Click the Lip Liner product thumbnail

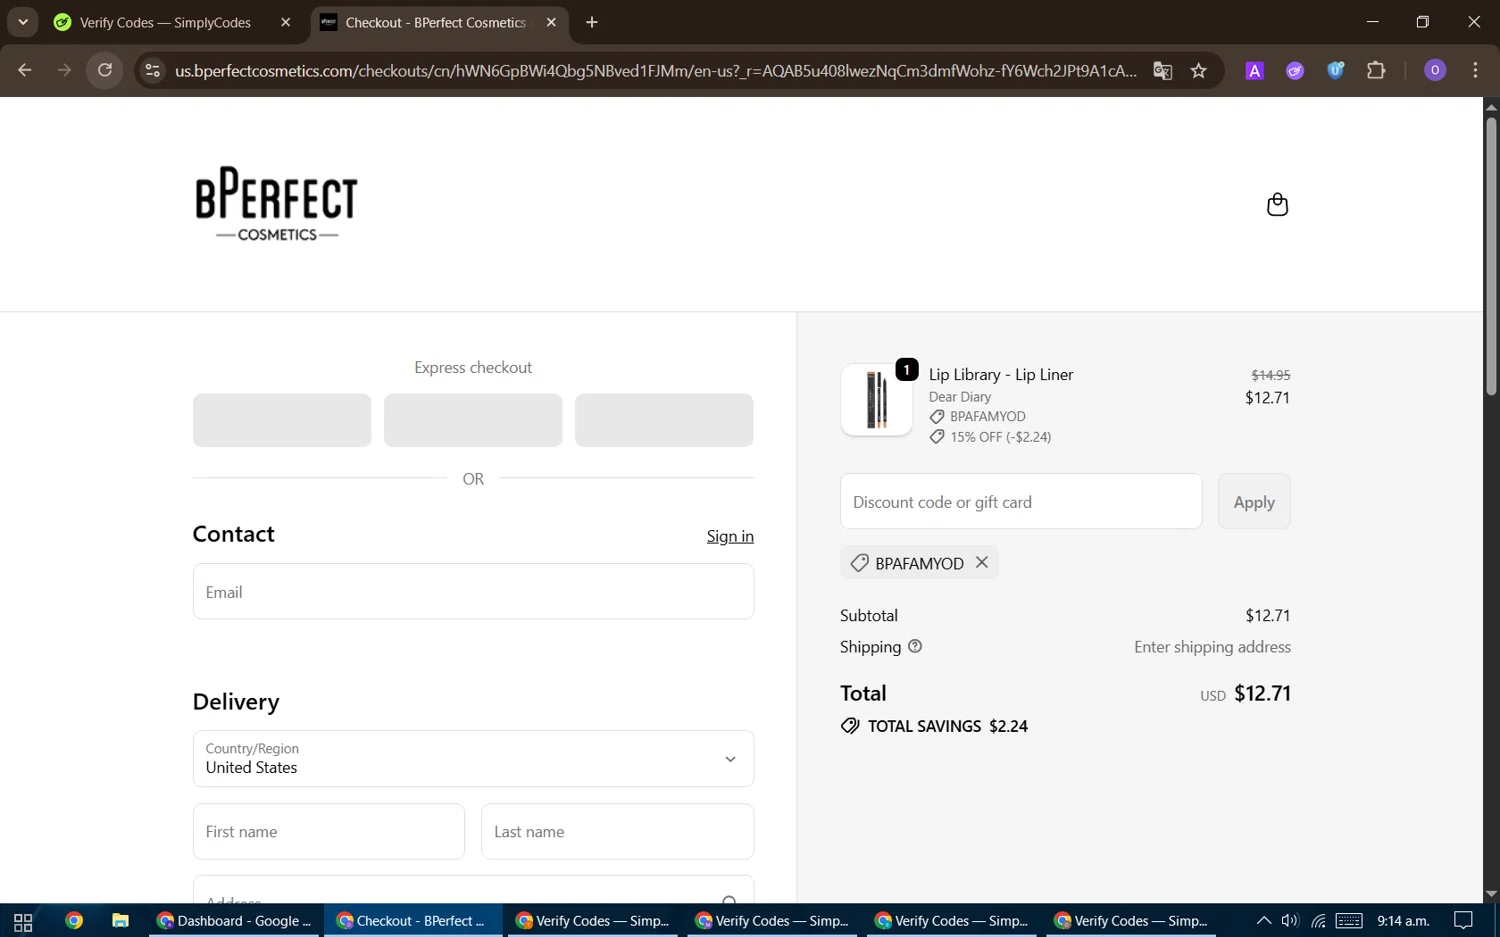(x=877, y=400)
